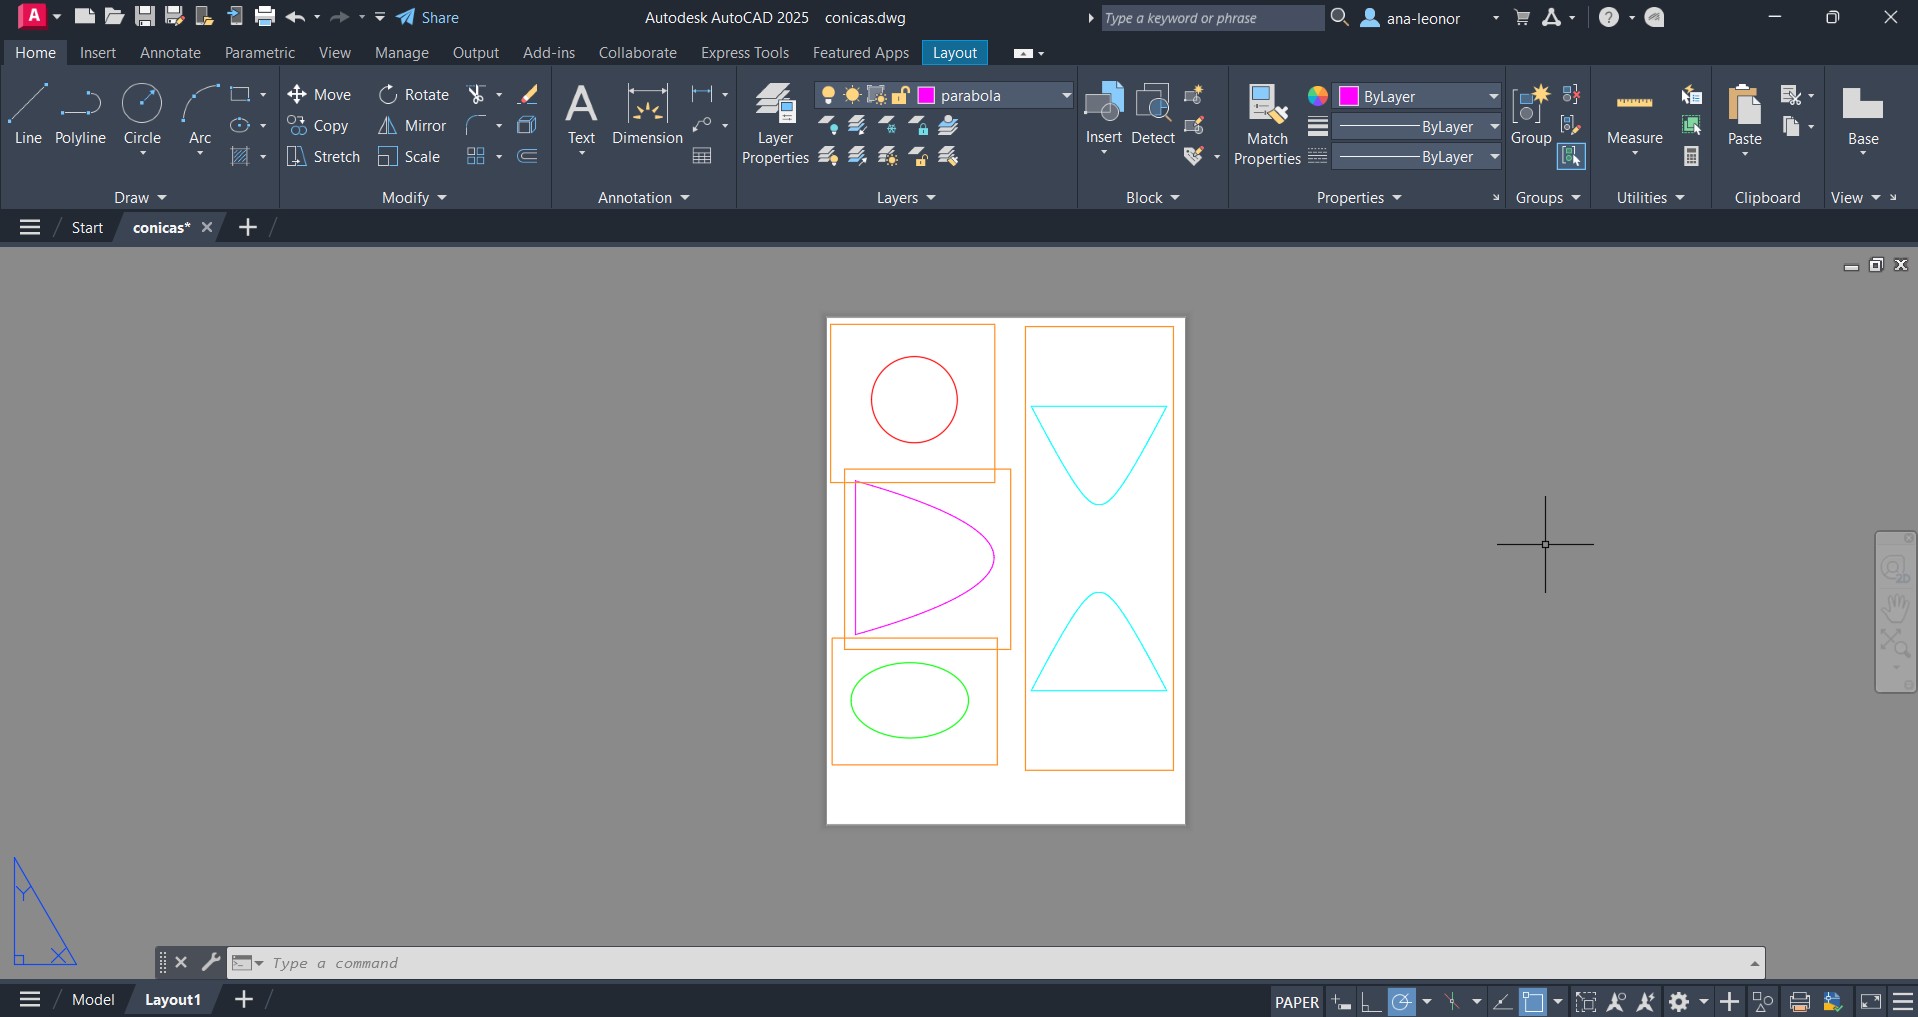Expand the Draw panel

(x=140, y=198)
